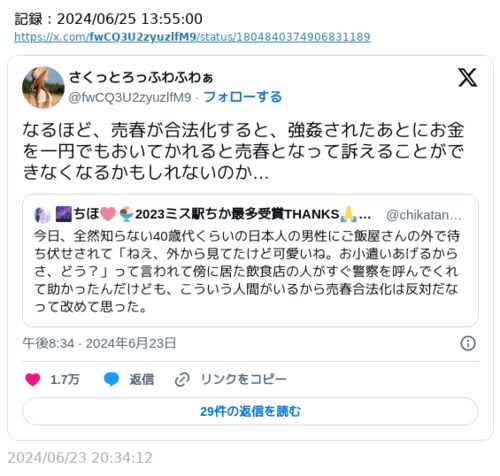Like the tweet with heart icon
This screenshot has width=500, height=476.
click(33, 379)
